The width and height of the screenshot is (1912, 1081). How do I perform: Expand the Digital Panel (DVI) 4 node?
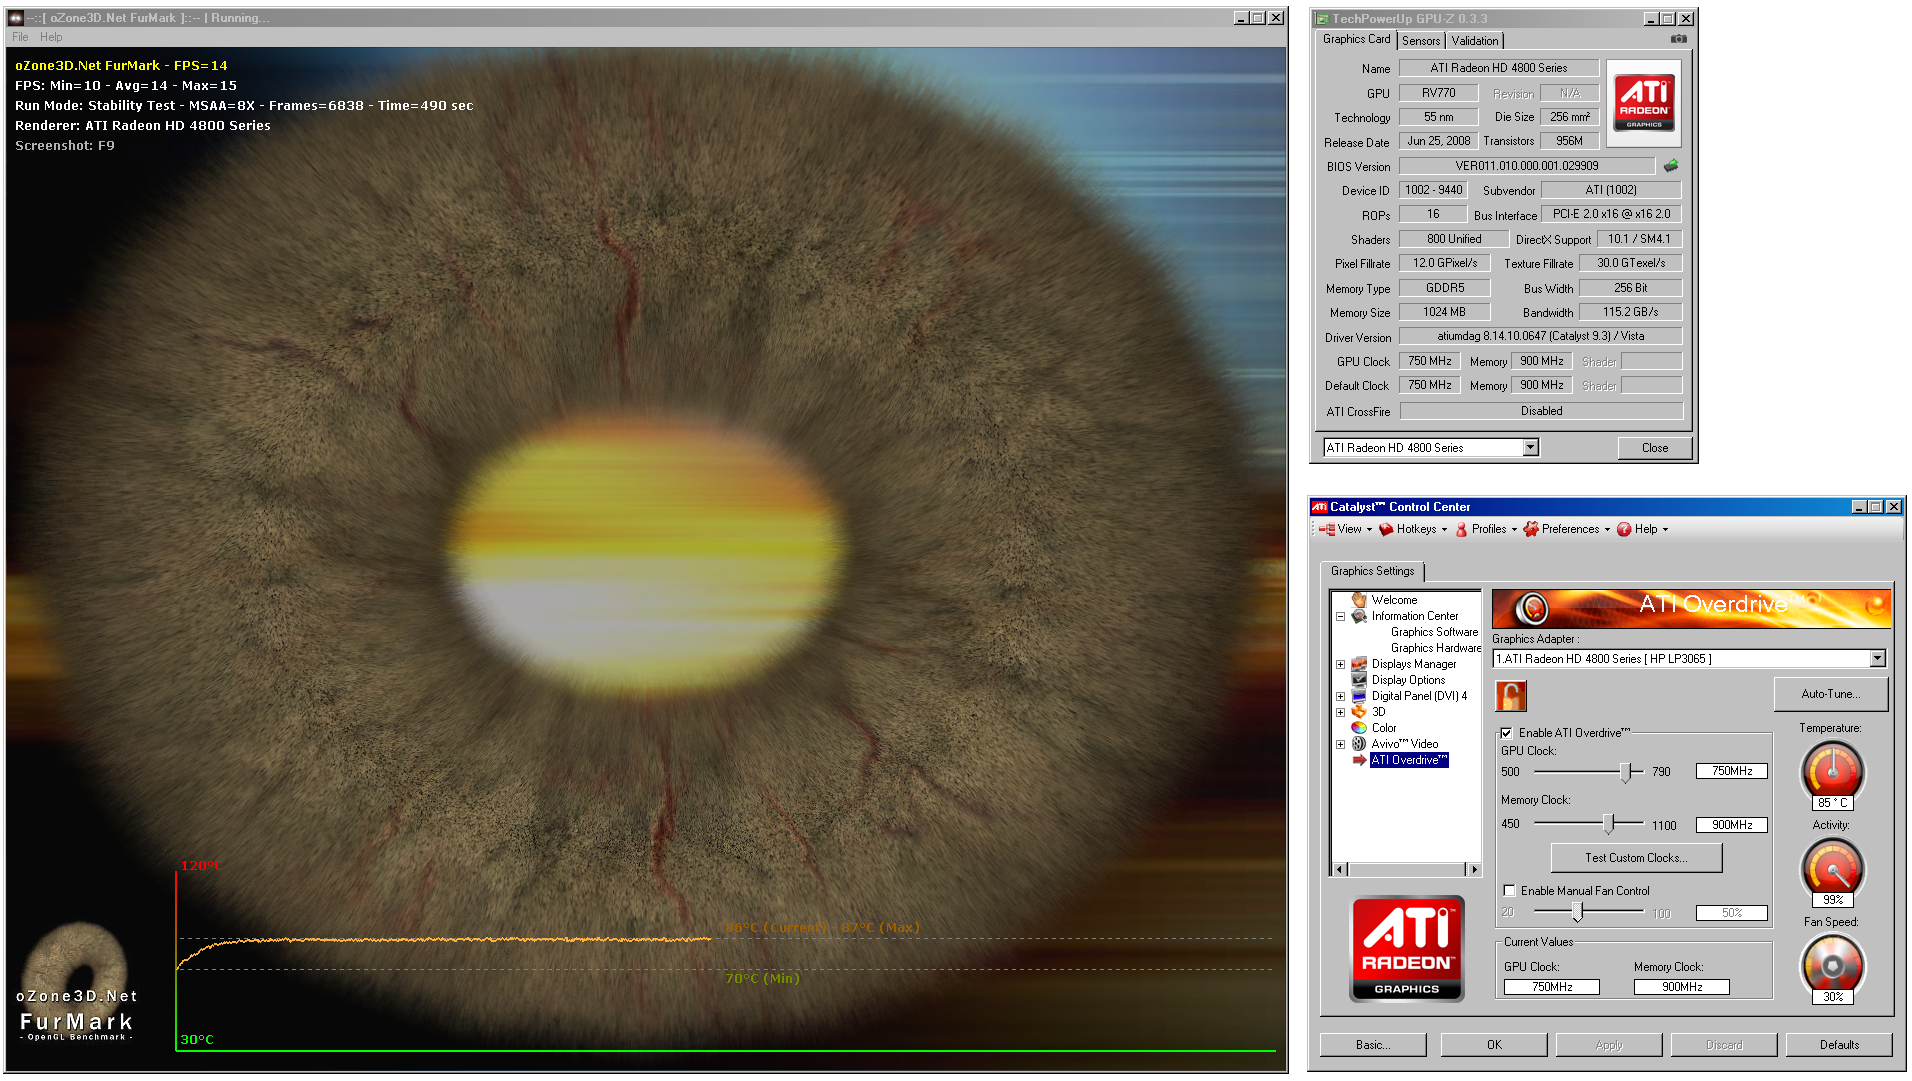coord(1340,696)
